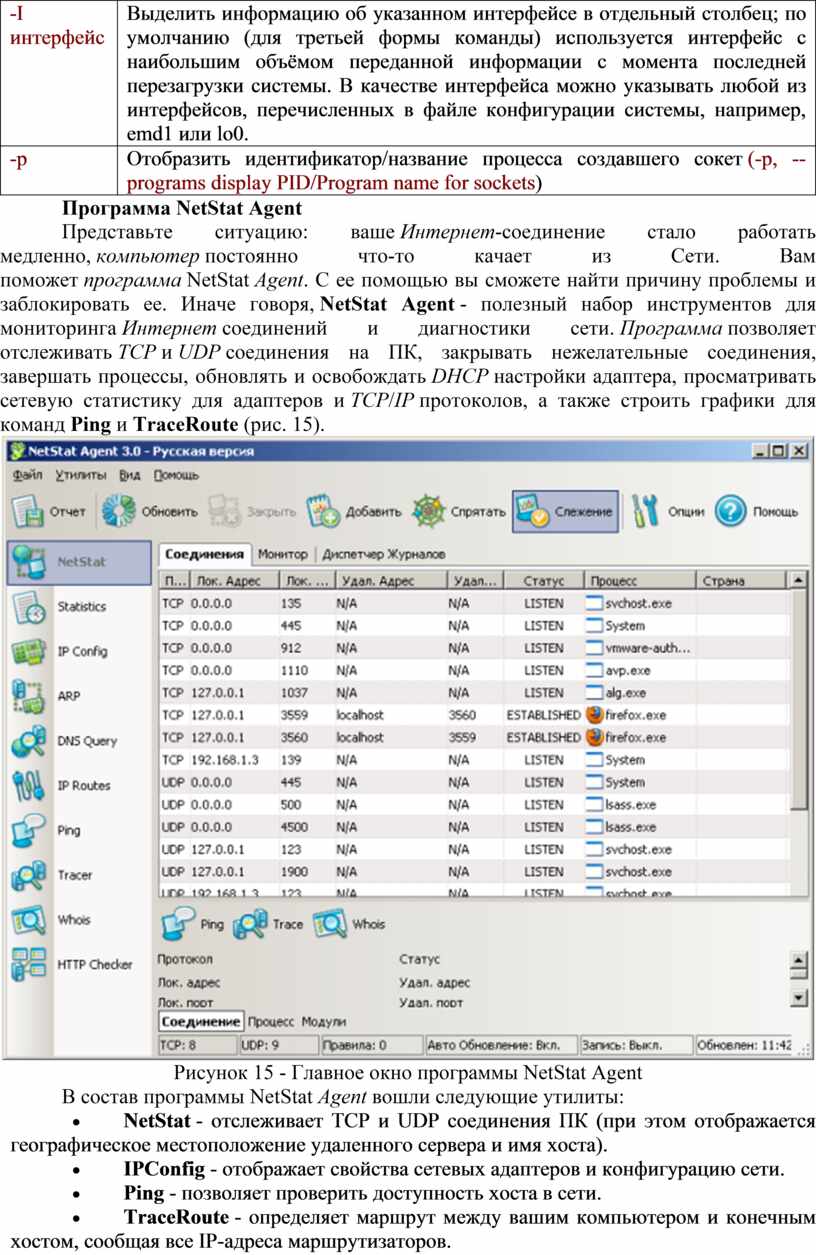The width and height of the screenshot is (816, 1255).
Task: Select the UDP row with local port 4500
Action: 473,827
